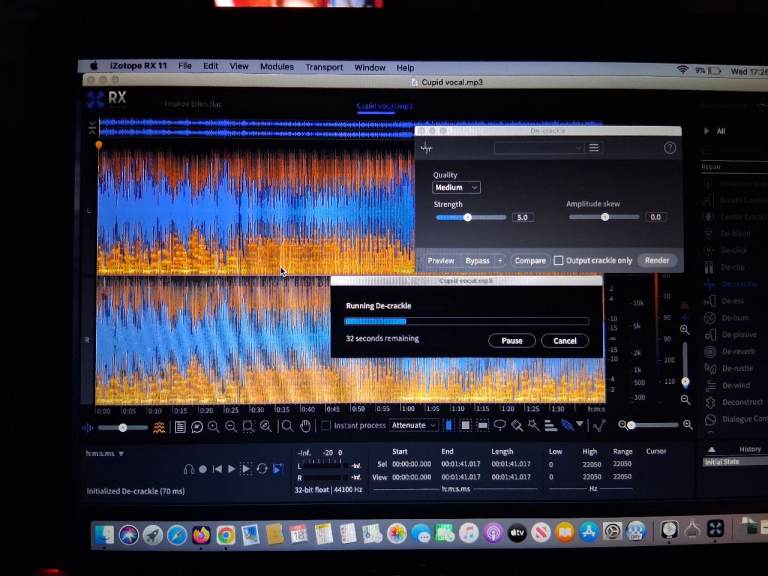Select the lasso selection tool
This screenshot has width=768, height=576.
[x=500, y=426]
